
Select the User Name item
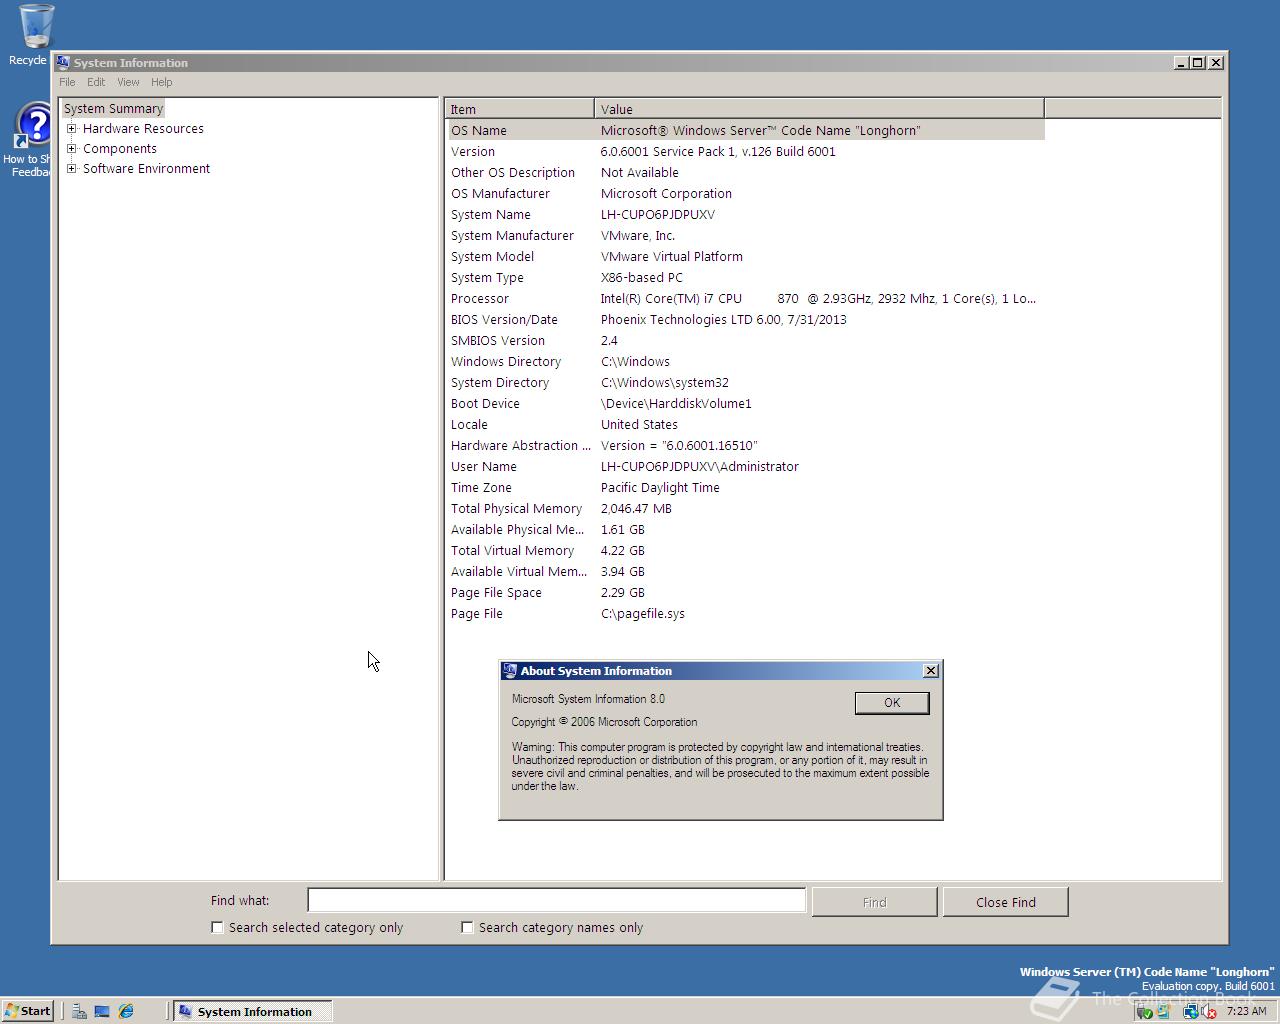click(x=484, y=466)
